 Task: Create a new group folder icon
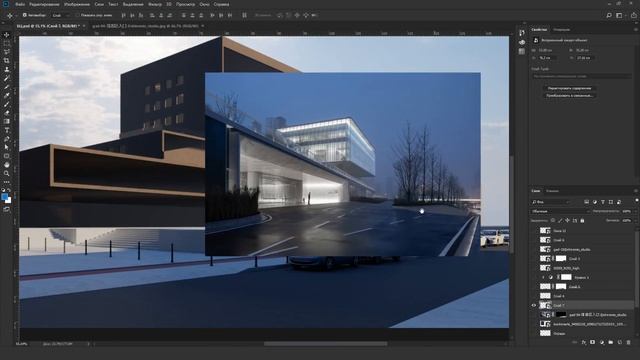611,342
